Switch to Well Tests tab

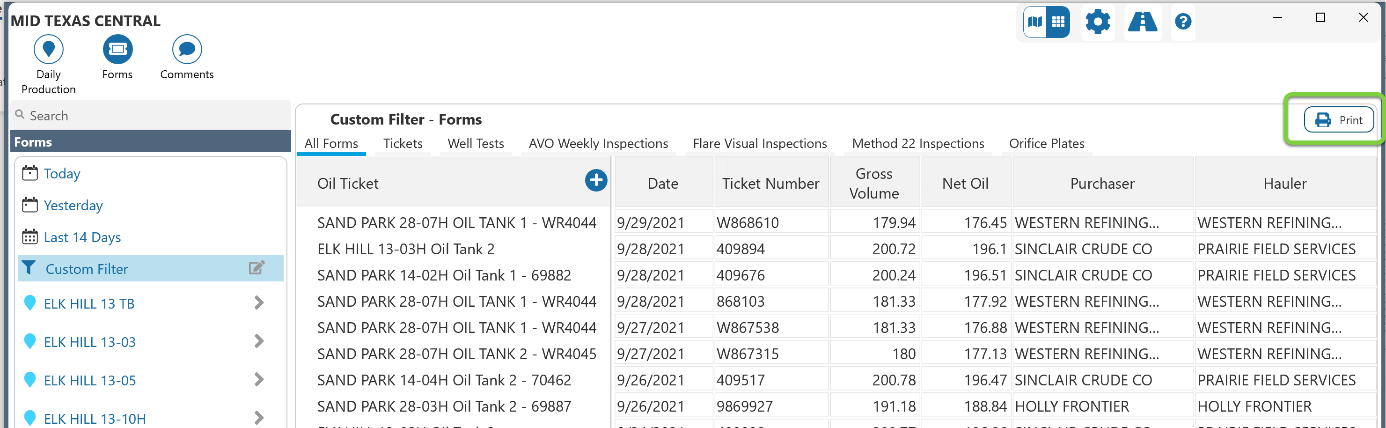click(475, 144)
